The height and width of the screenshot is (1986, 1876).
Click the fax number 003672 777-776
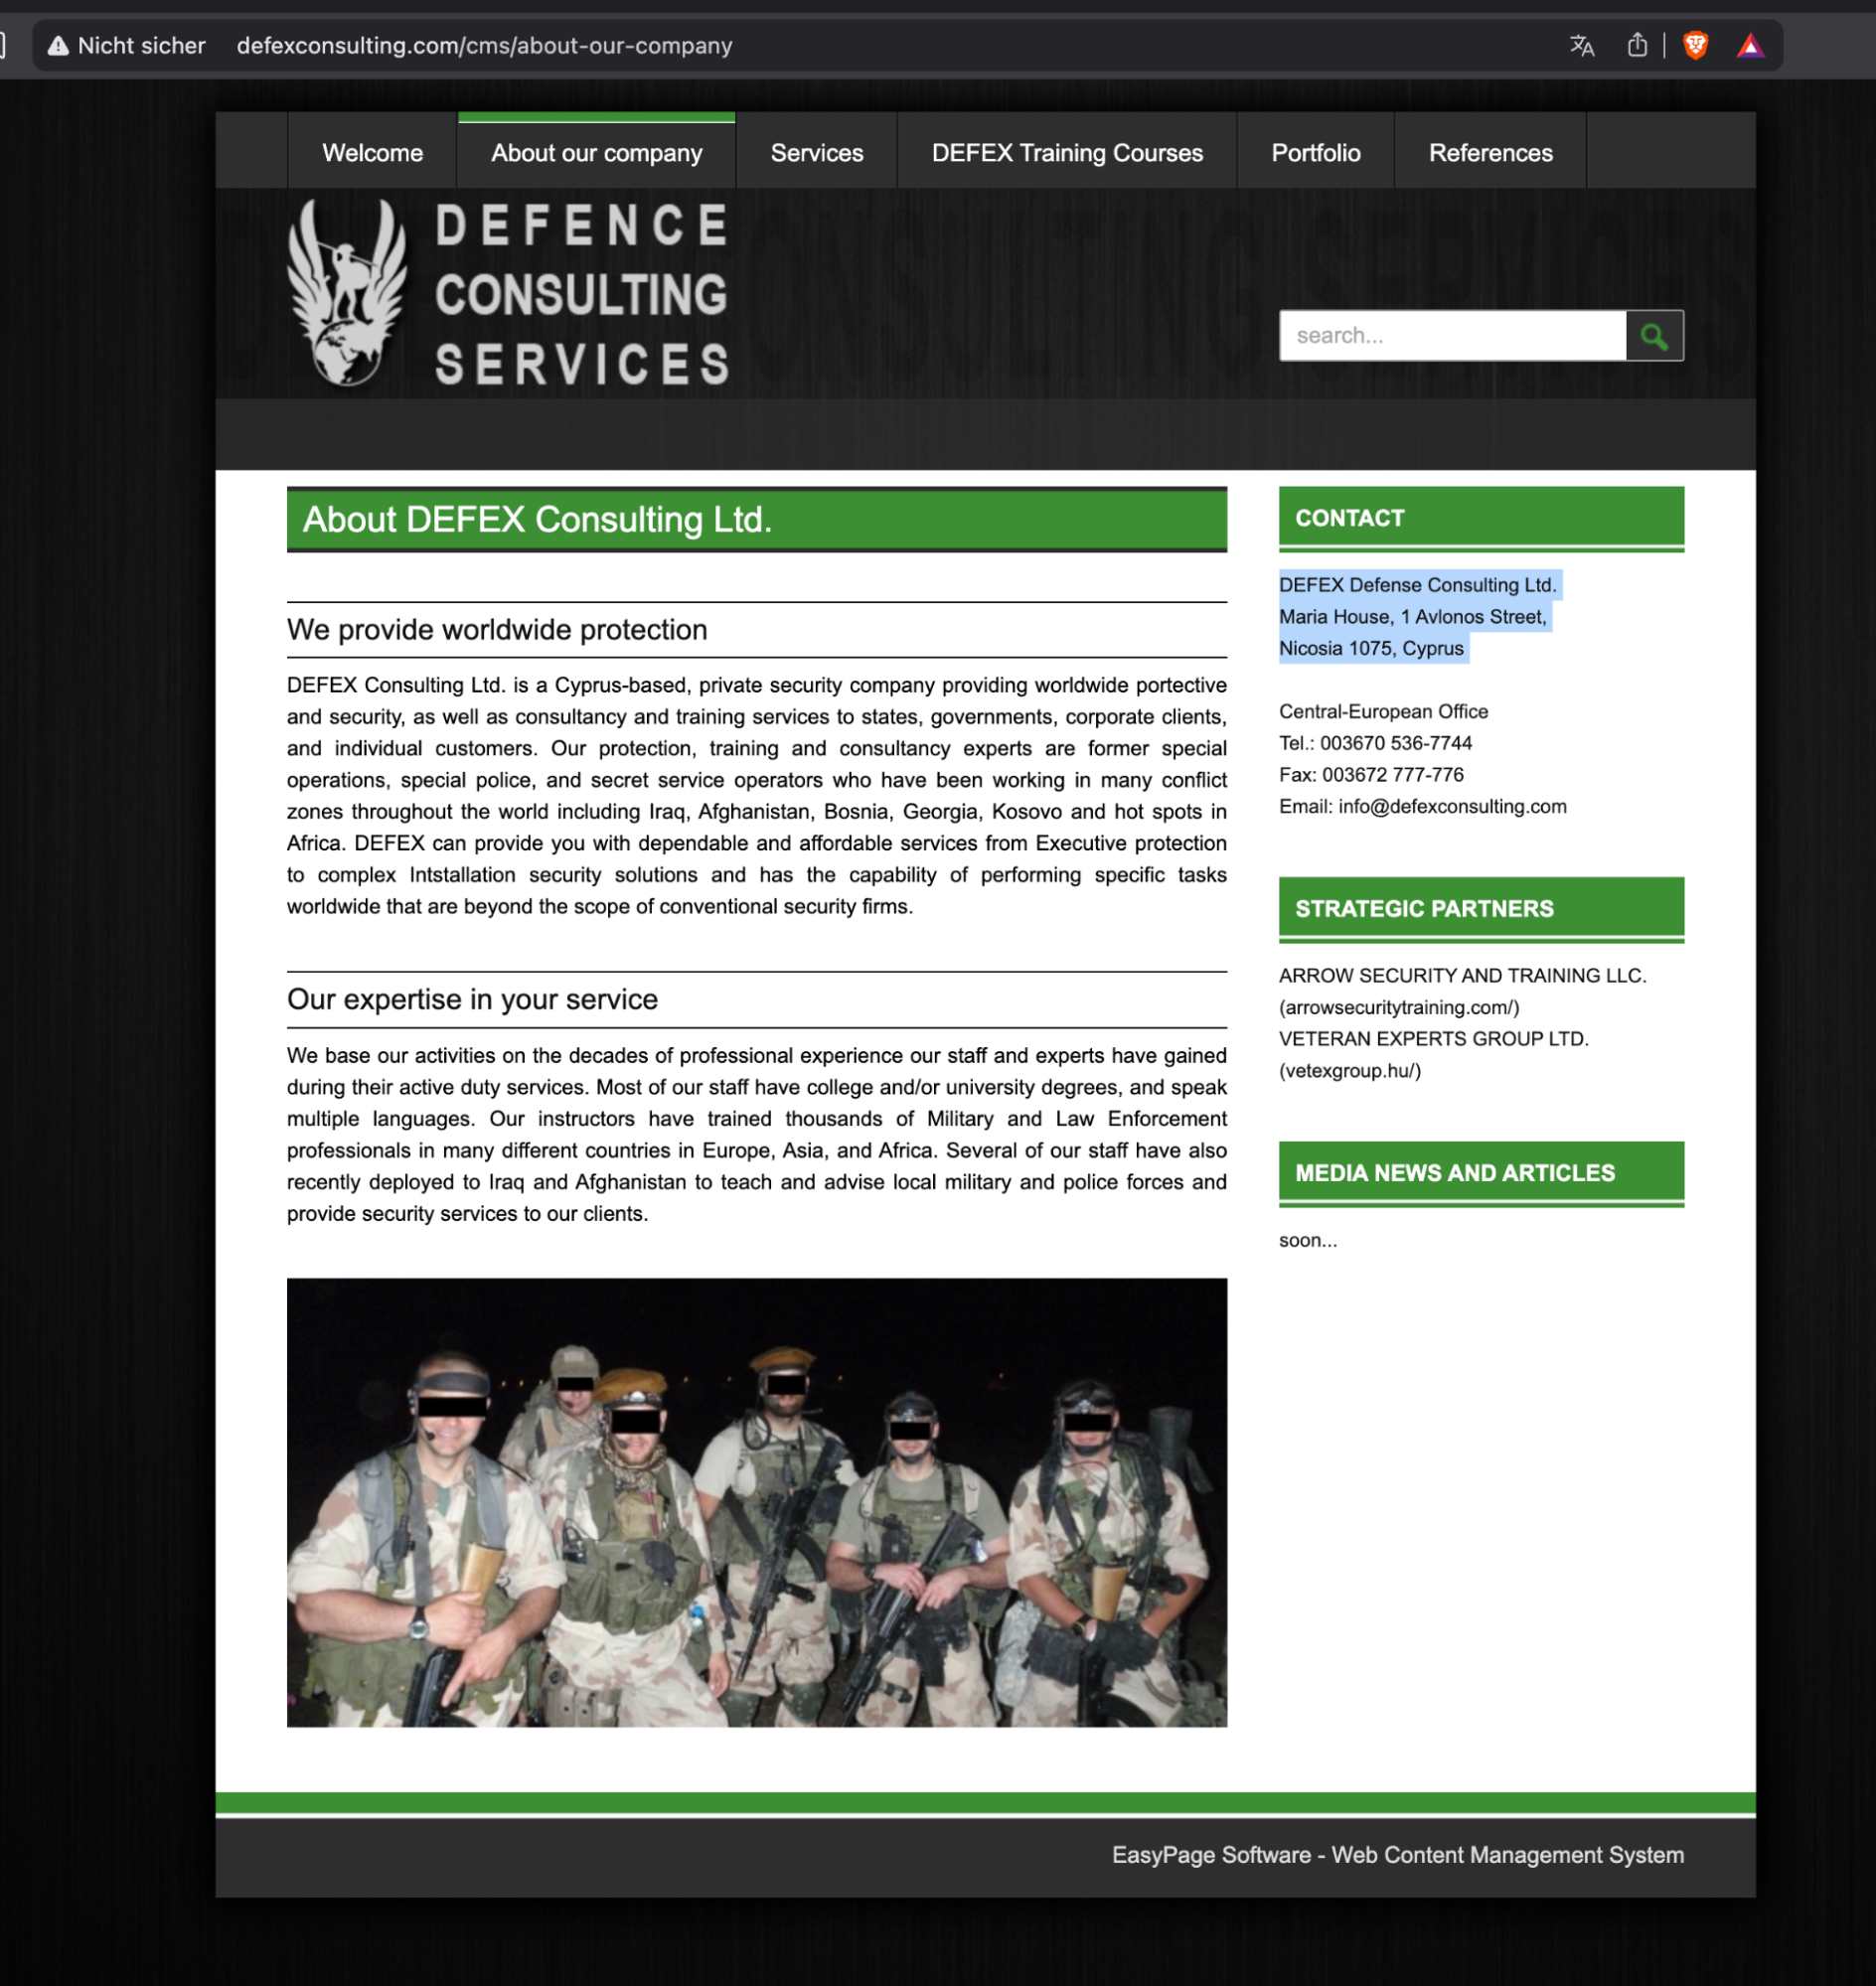pos(1392,775)
